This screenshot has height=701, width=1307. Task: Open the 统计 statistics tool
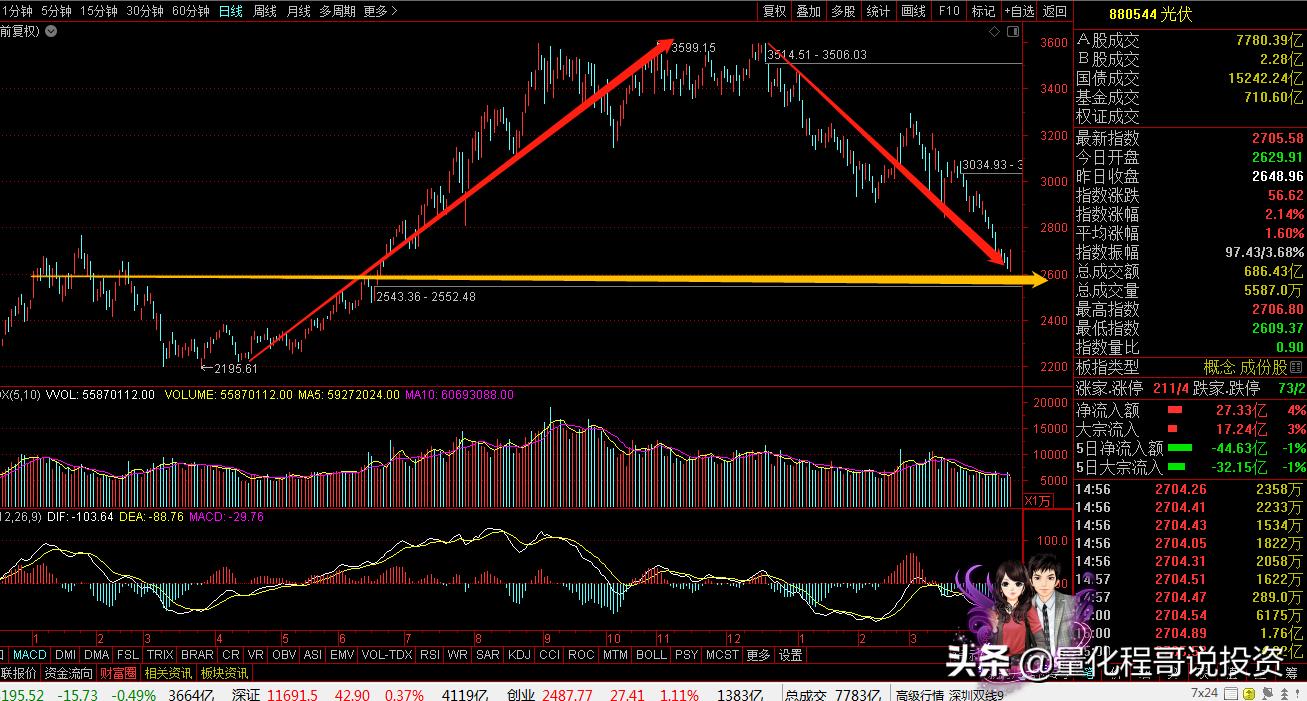pyautogui.click(x=878, y=11)
